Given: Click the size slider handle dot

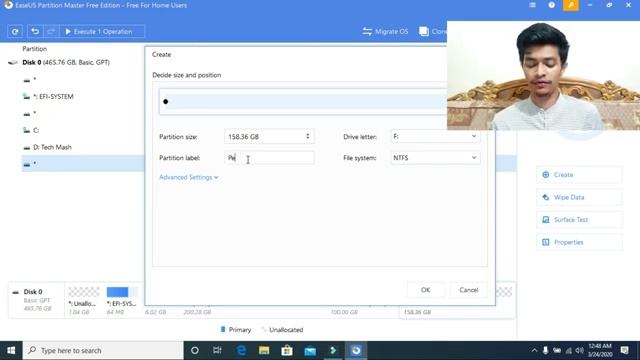Looking at the screenshot, I should 166,102.
